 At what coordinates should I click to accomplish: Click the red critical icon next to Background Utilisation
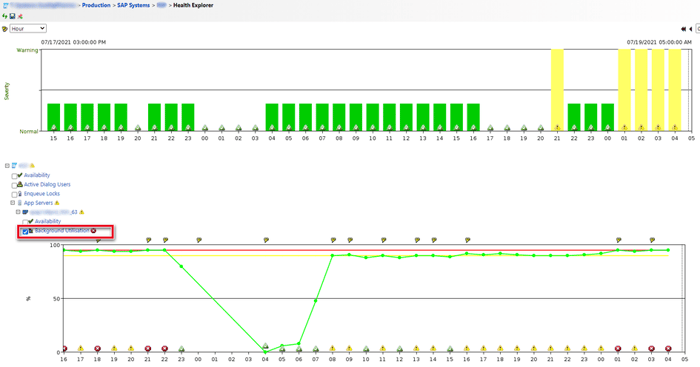click(93, 231)
